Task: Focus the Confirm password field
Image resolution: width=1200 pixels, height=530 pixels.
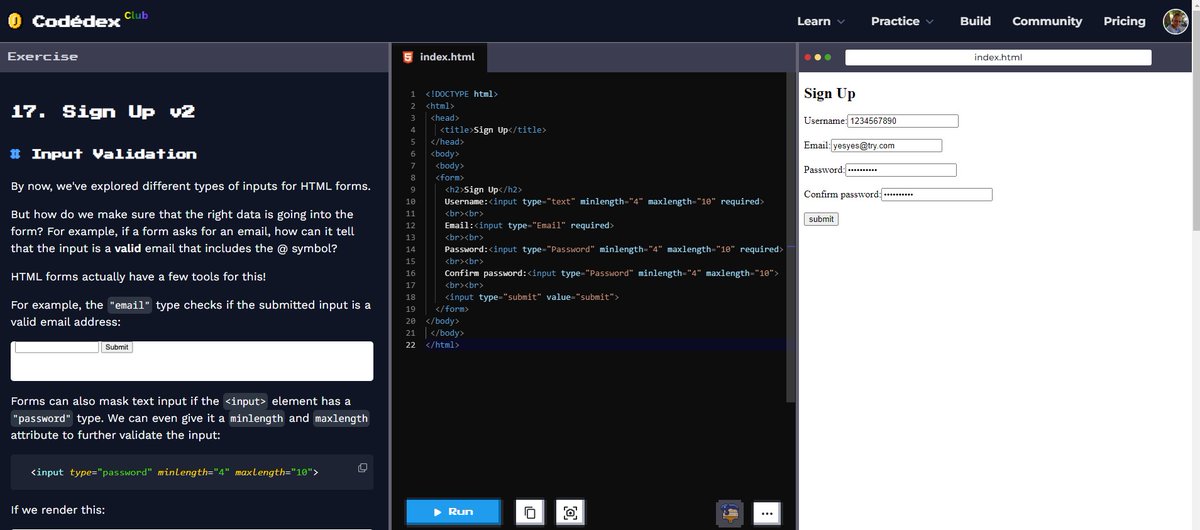Action: pyautogui.click(x=936, y=194)
